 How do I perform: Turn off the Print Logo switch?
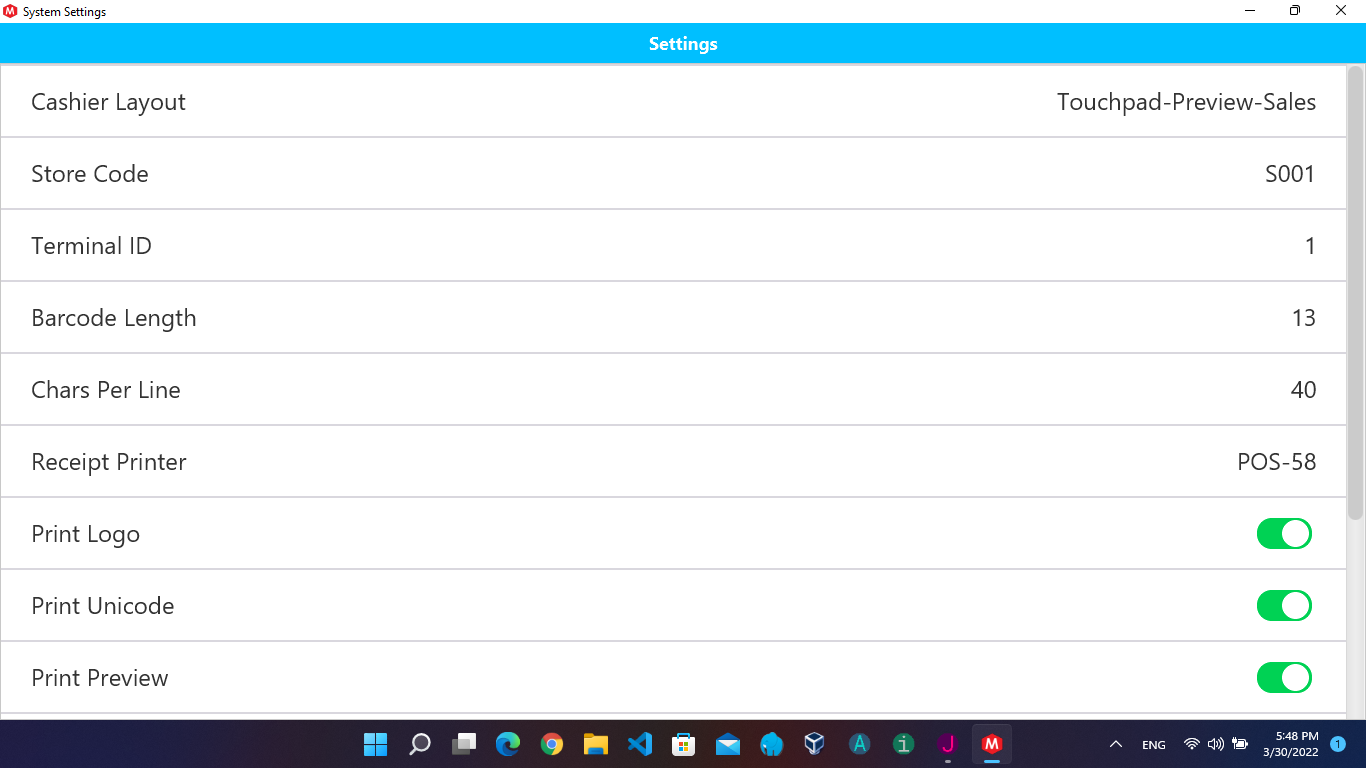coord(1284,534)
